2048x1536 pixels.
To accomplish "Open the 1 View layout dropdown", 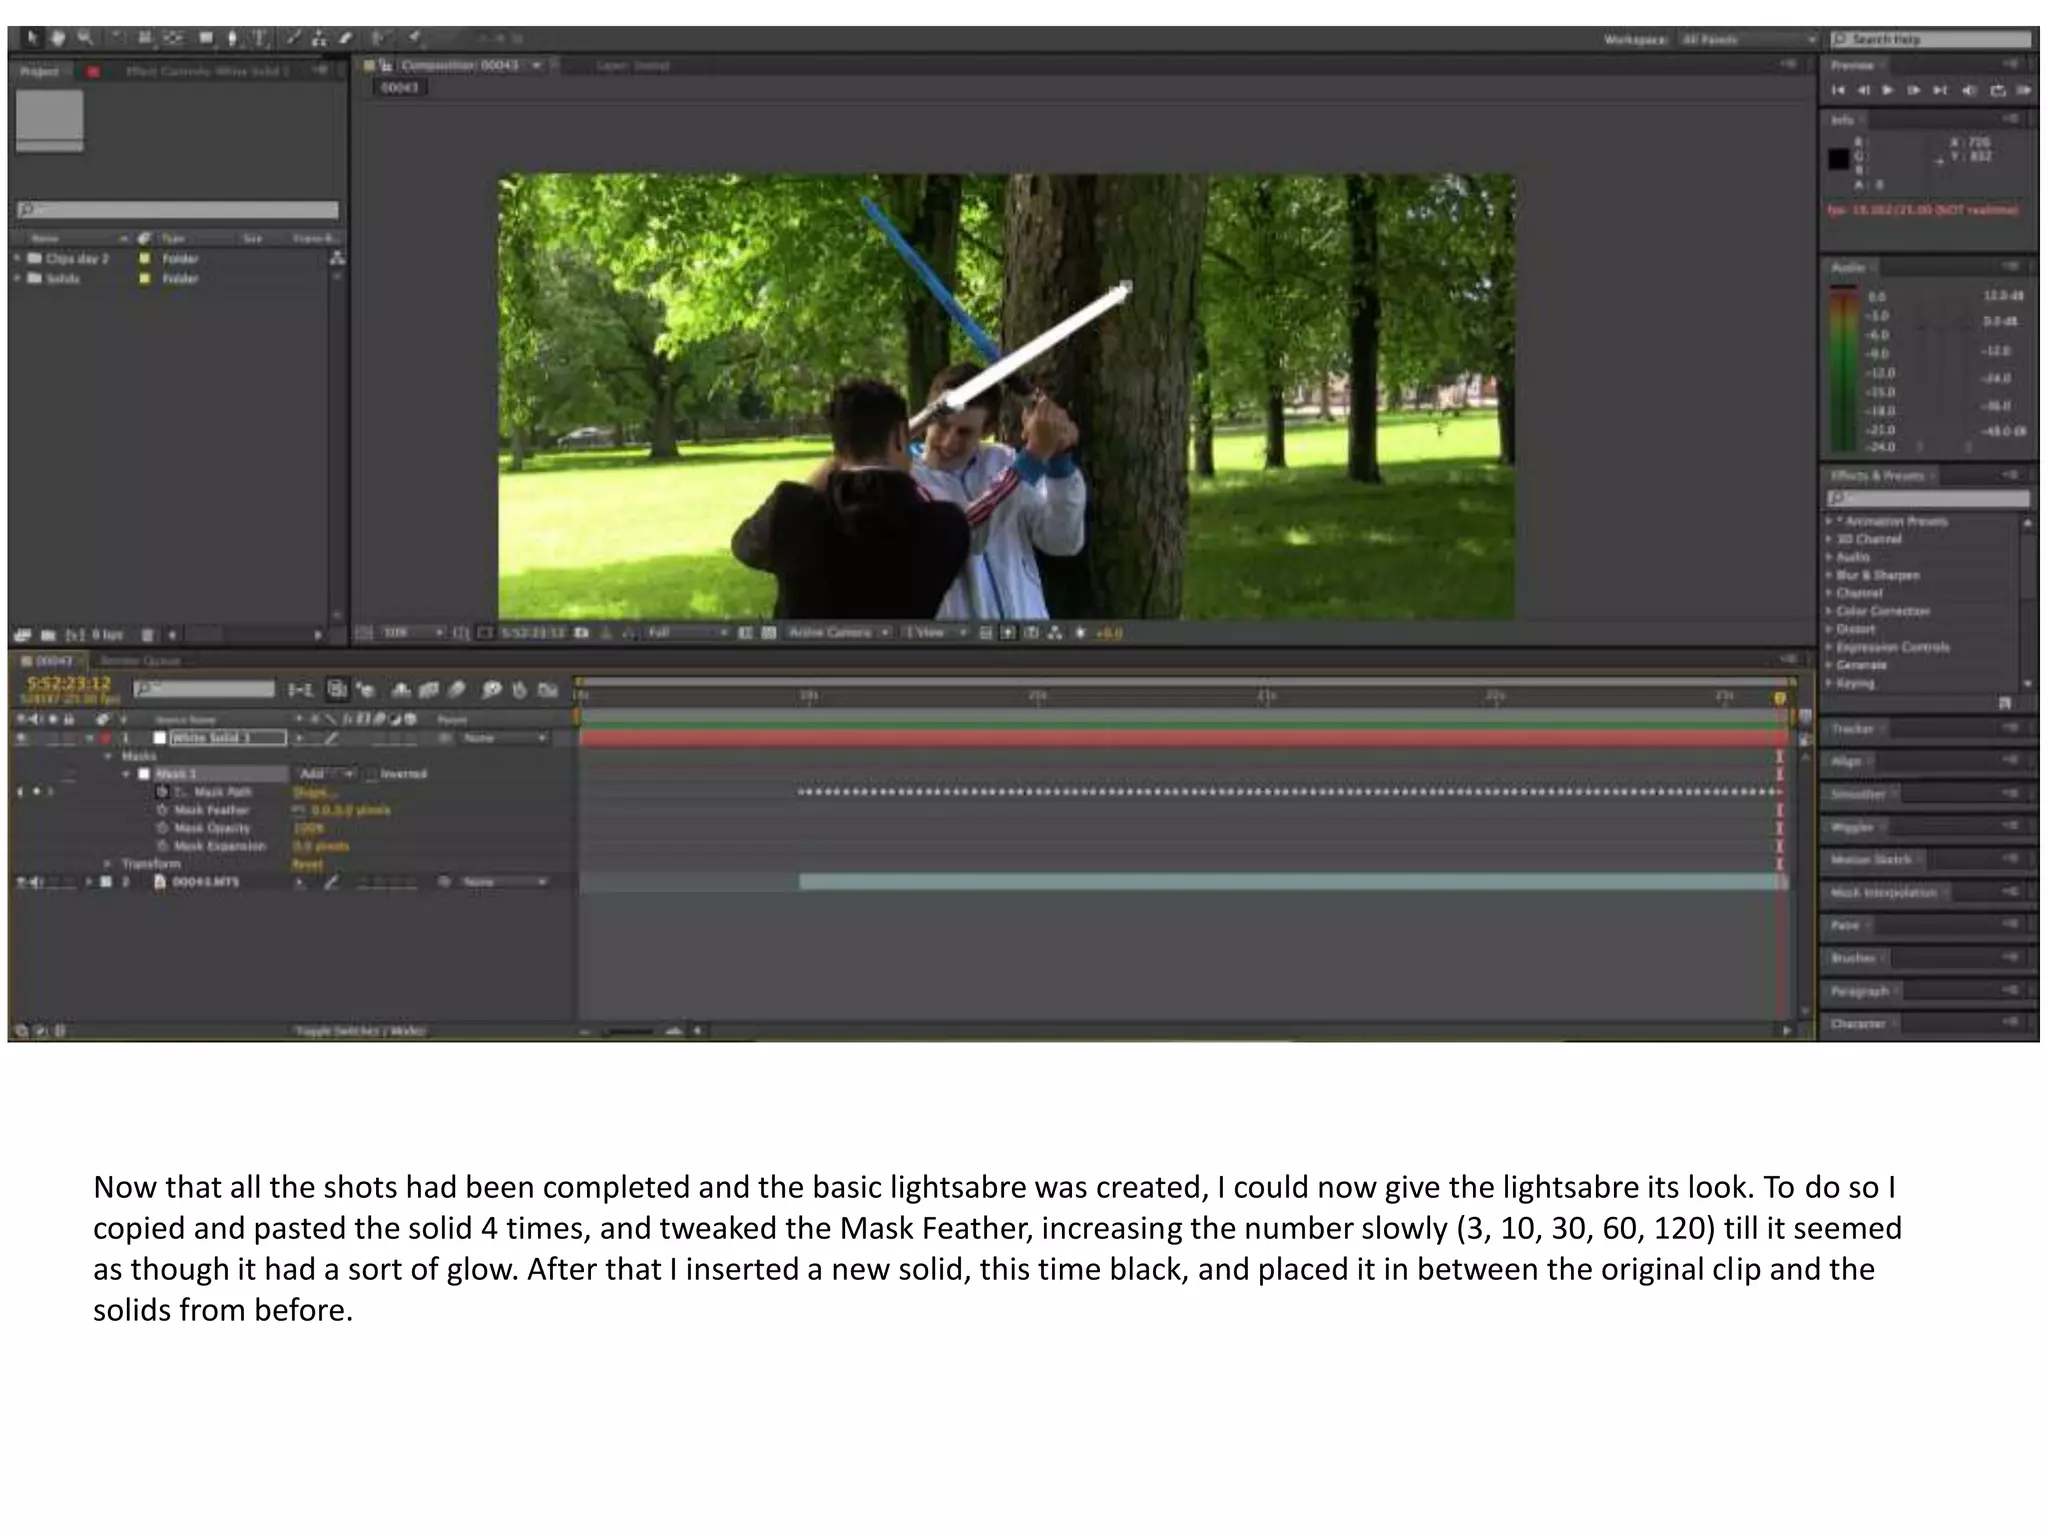I will (x=936, y=633).
